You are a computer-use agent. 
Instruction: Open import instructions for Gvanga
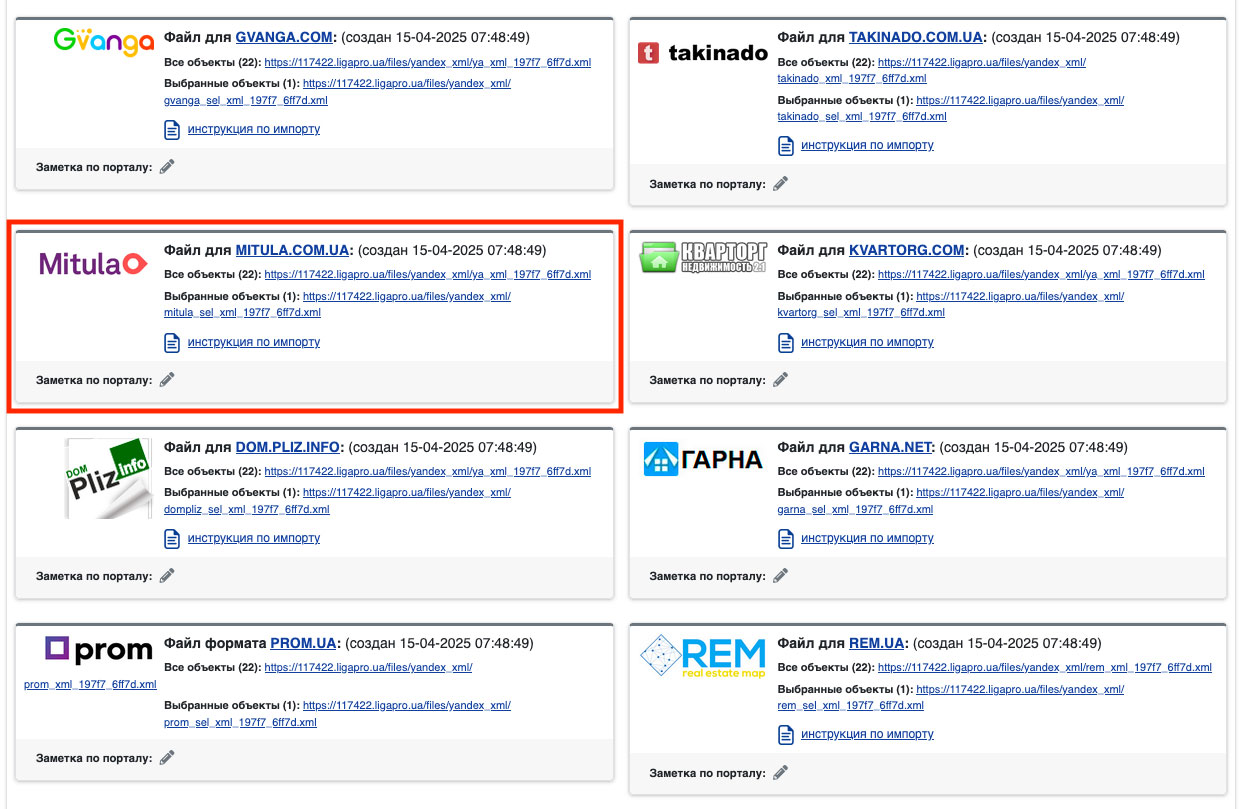pos(254,129)
